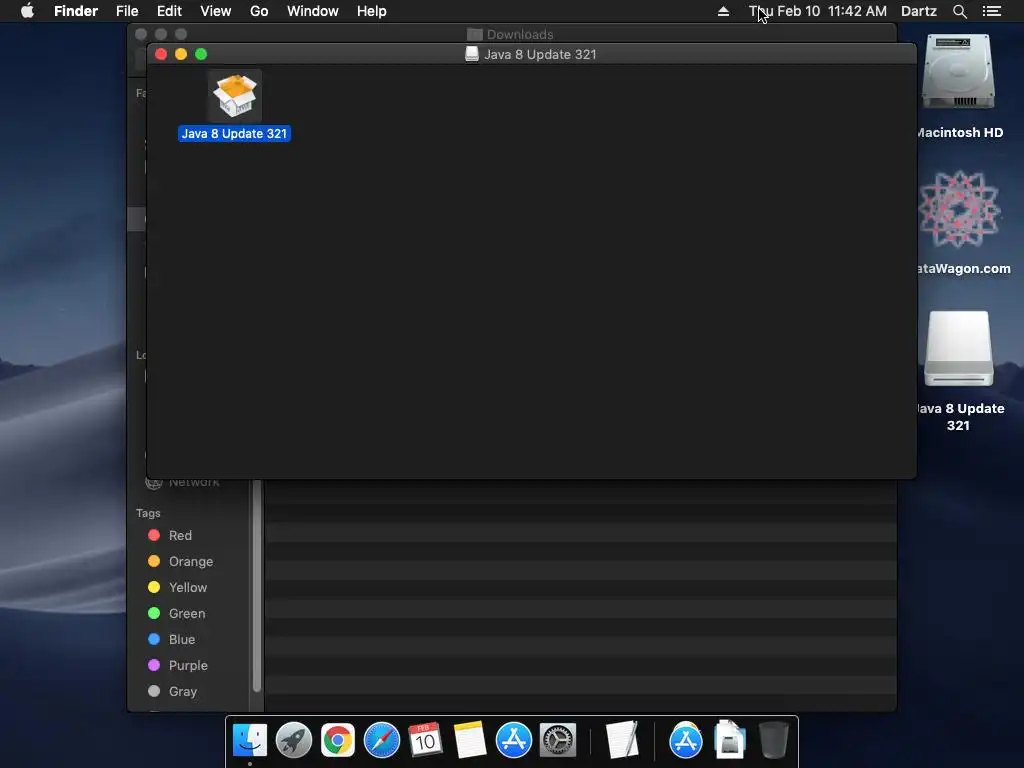Open TextEdit document icon in Dock

tap(622, 740)
